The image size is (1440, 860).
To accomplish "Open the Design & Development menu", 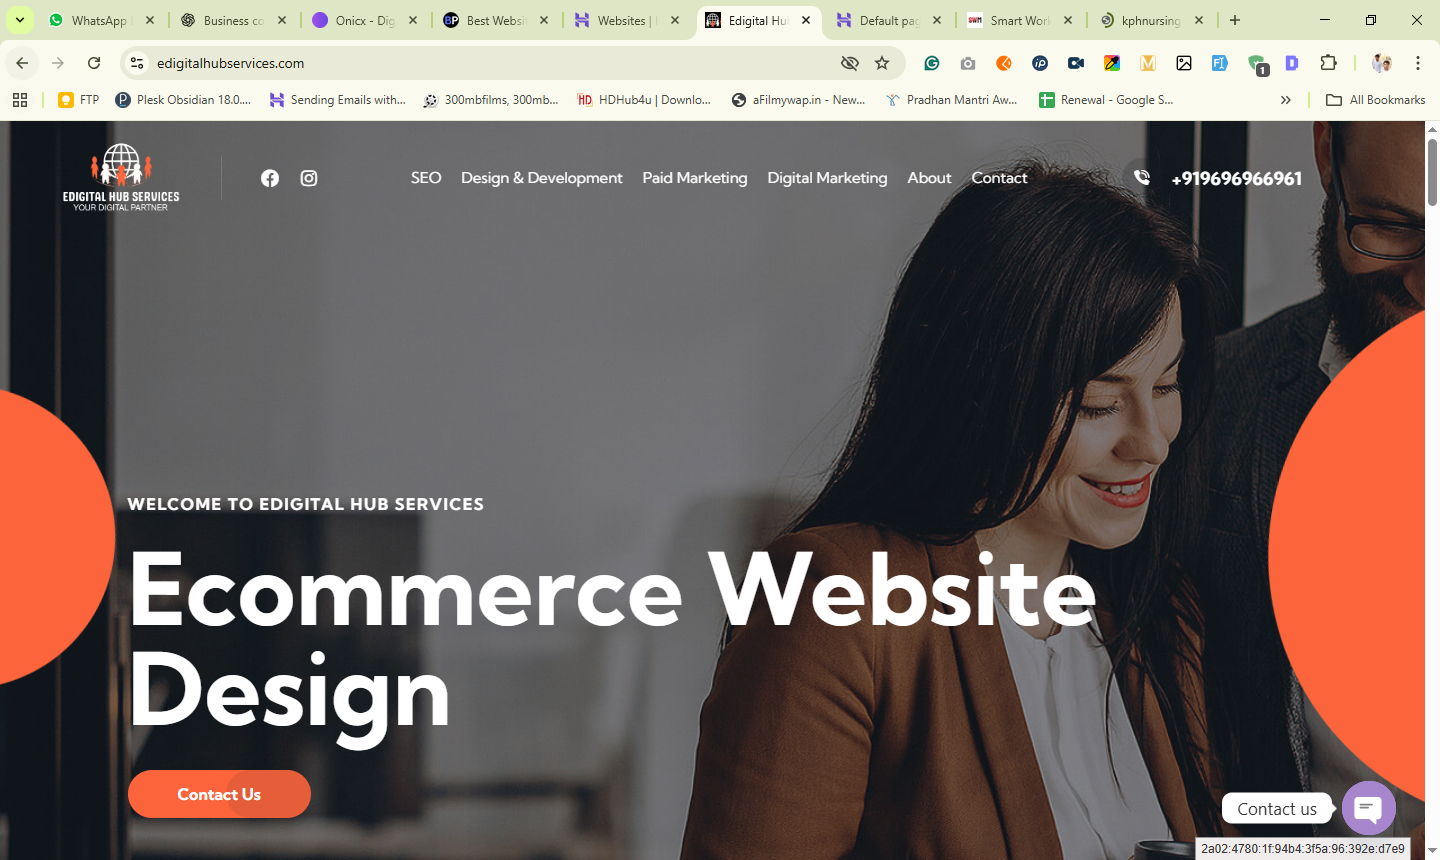I will point(541,178).
